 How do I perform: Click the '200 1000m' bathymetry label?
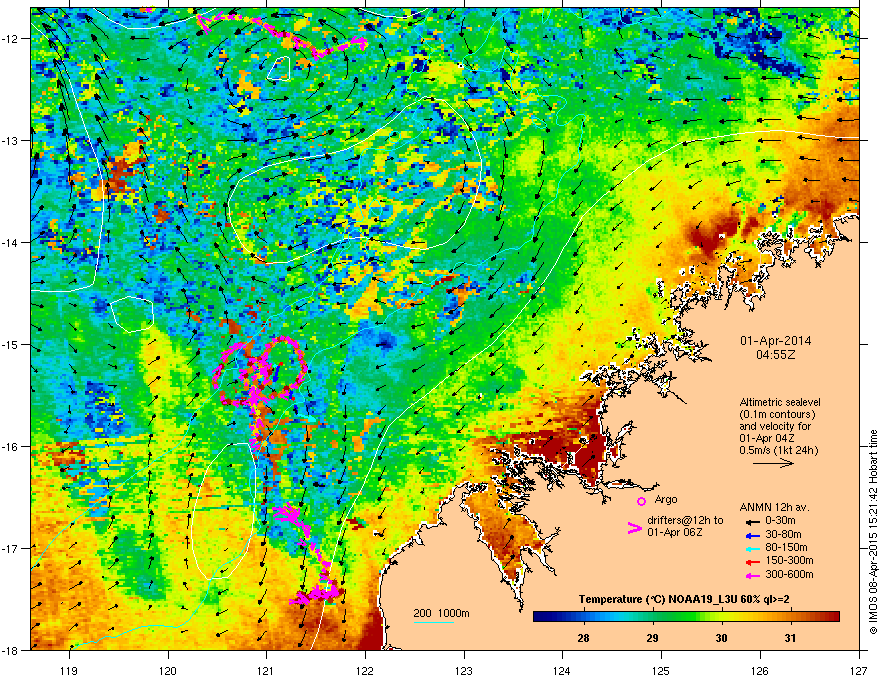441,613
